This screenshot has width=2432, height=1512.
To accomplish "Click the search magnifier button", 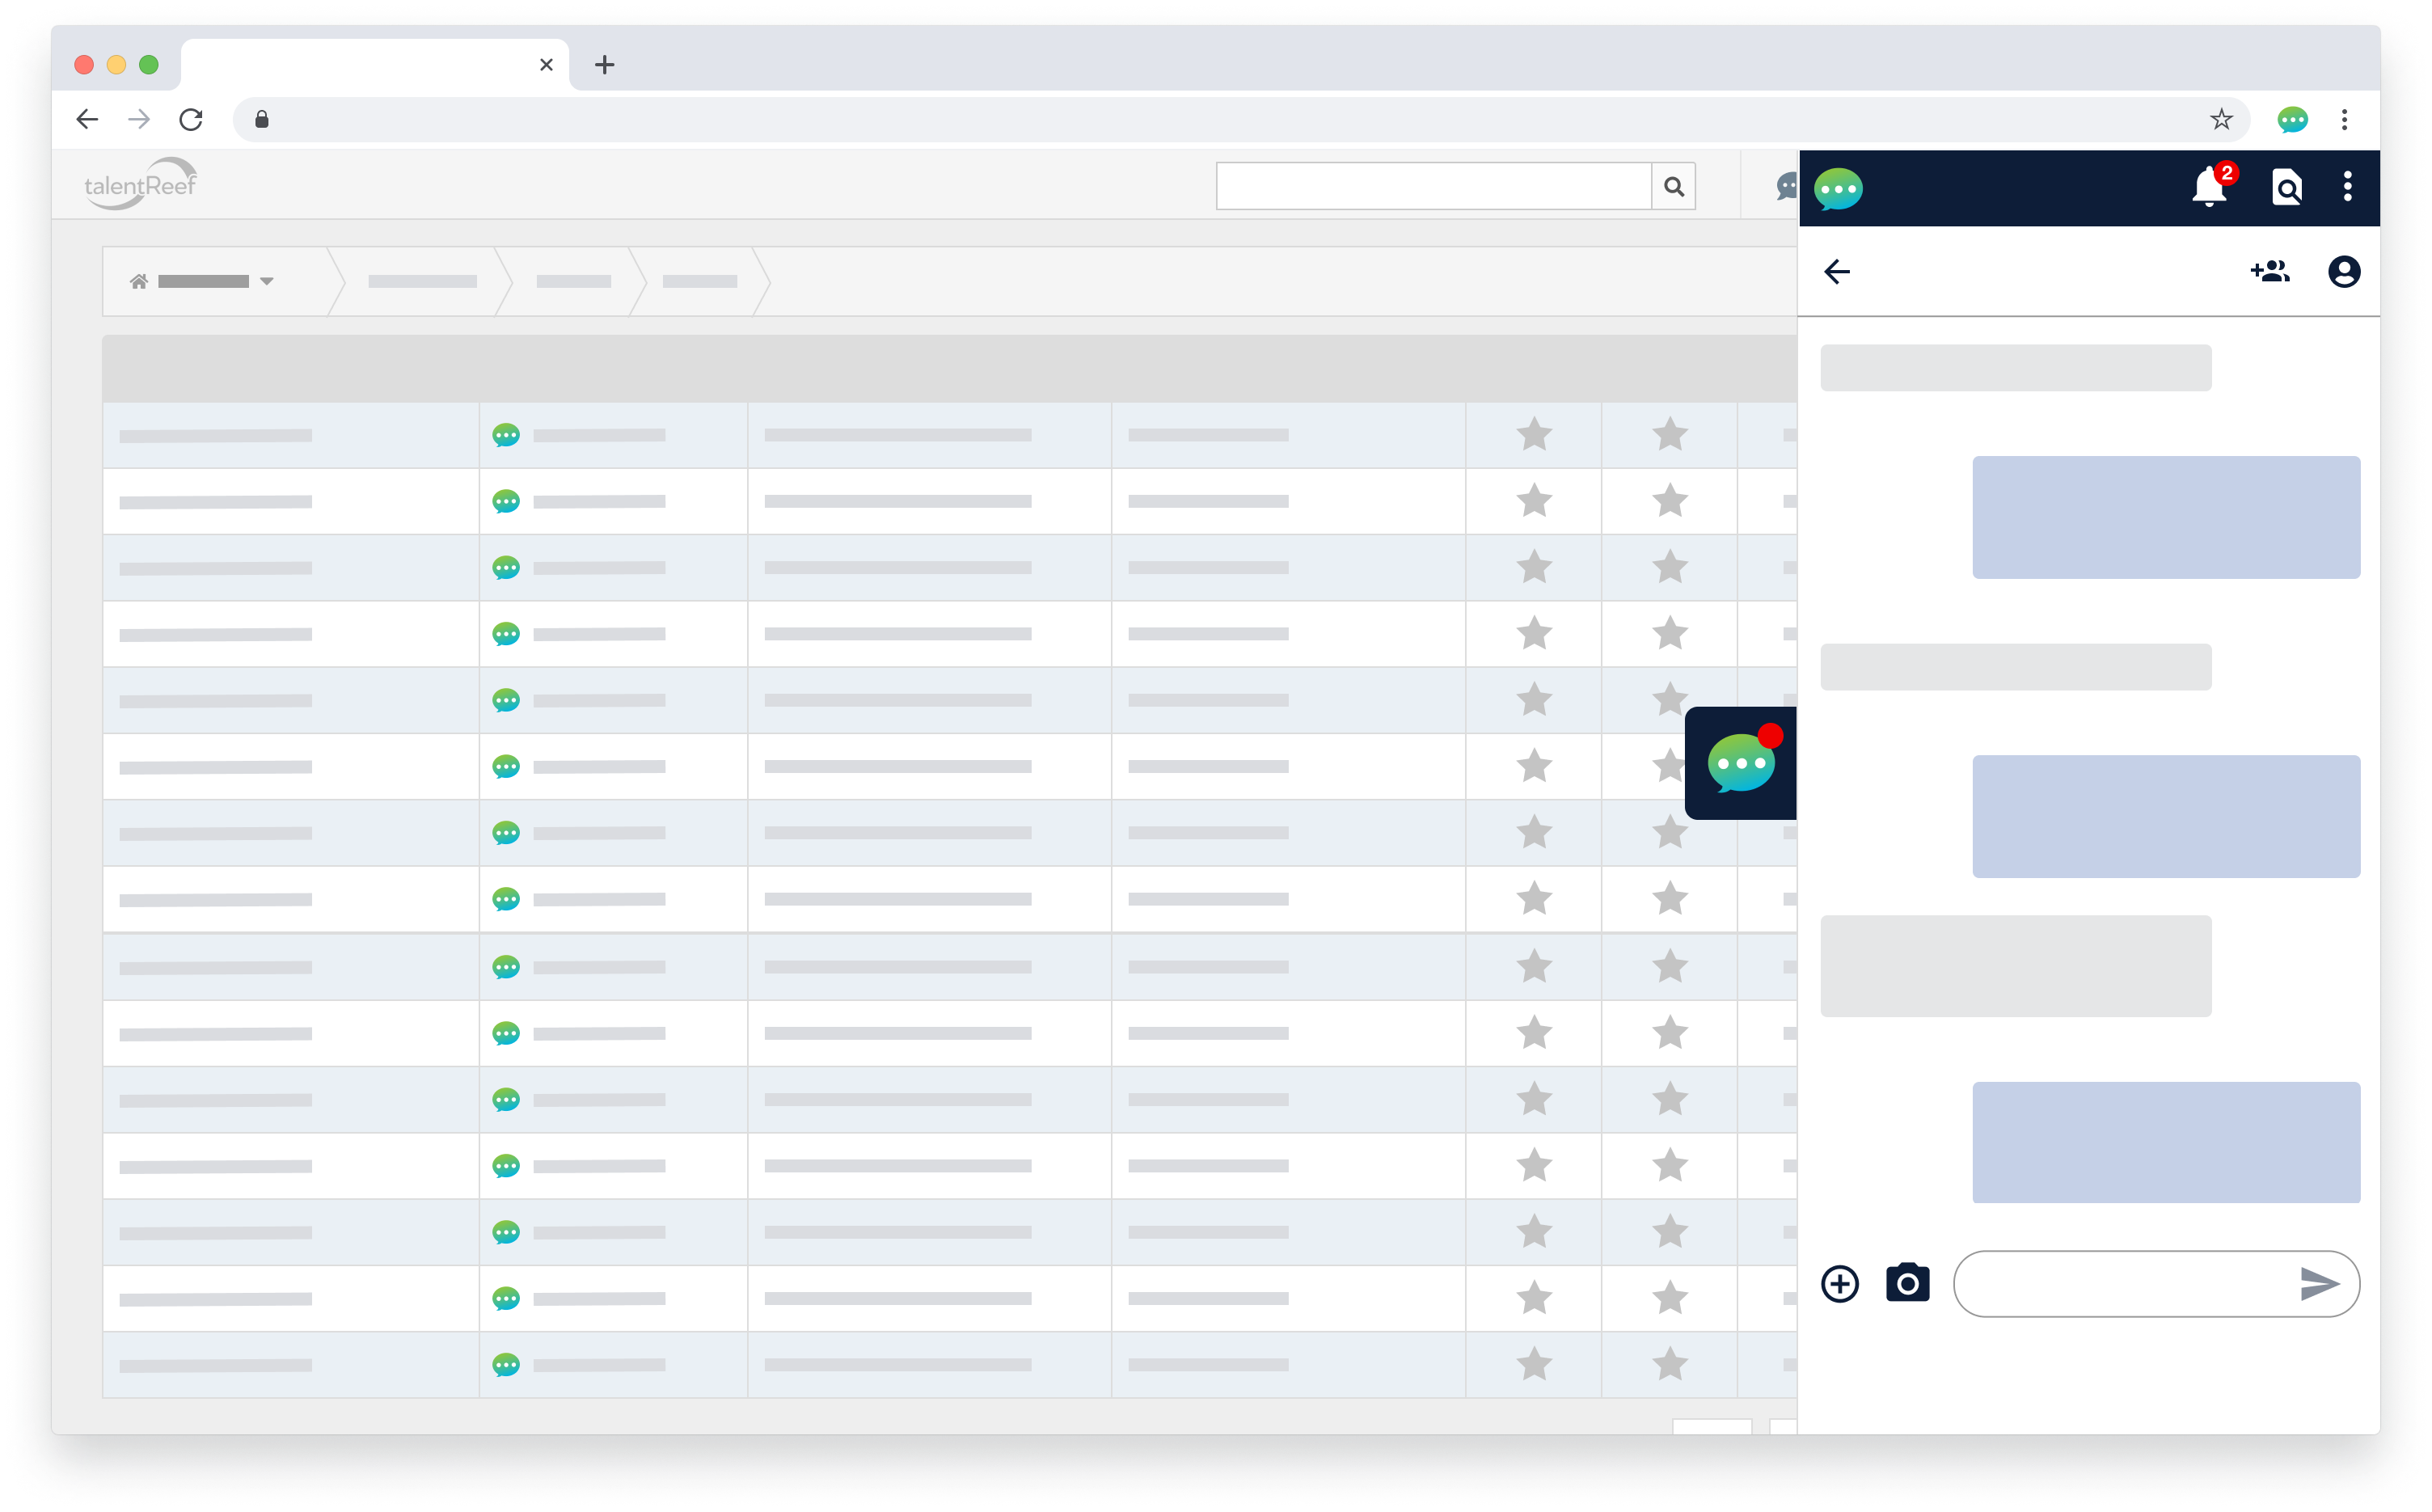I will point(1673,186).
